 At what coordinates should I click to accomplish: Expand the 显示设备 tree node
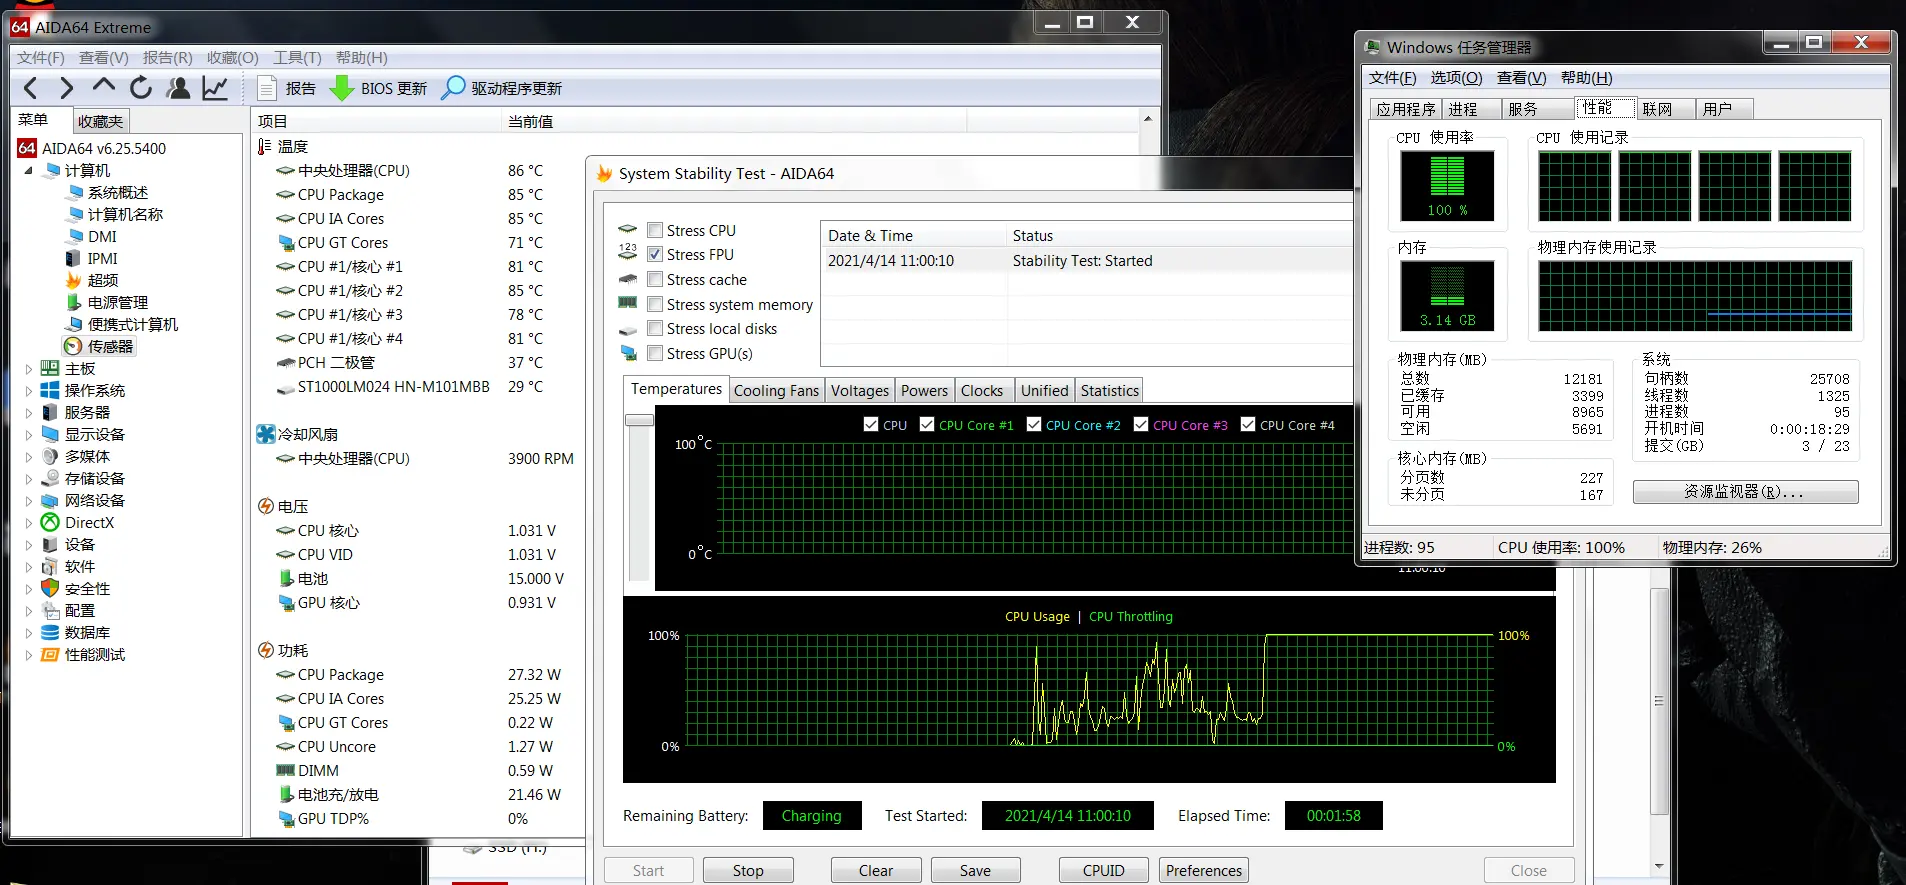click(29, 434)
